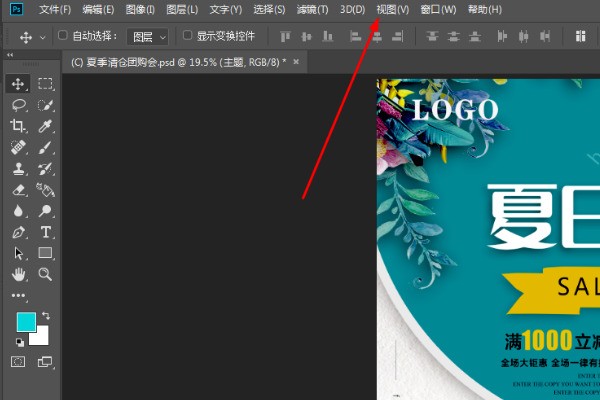The width and height of the screenshot is (600, 400).
Task: Collapse the toolbox with double-arrow
Action: coord(10,55)
